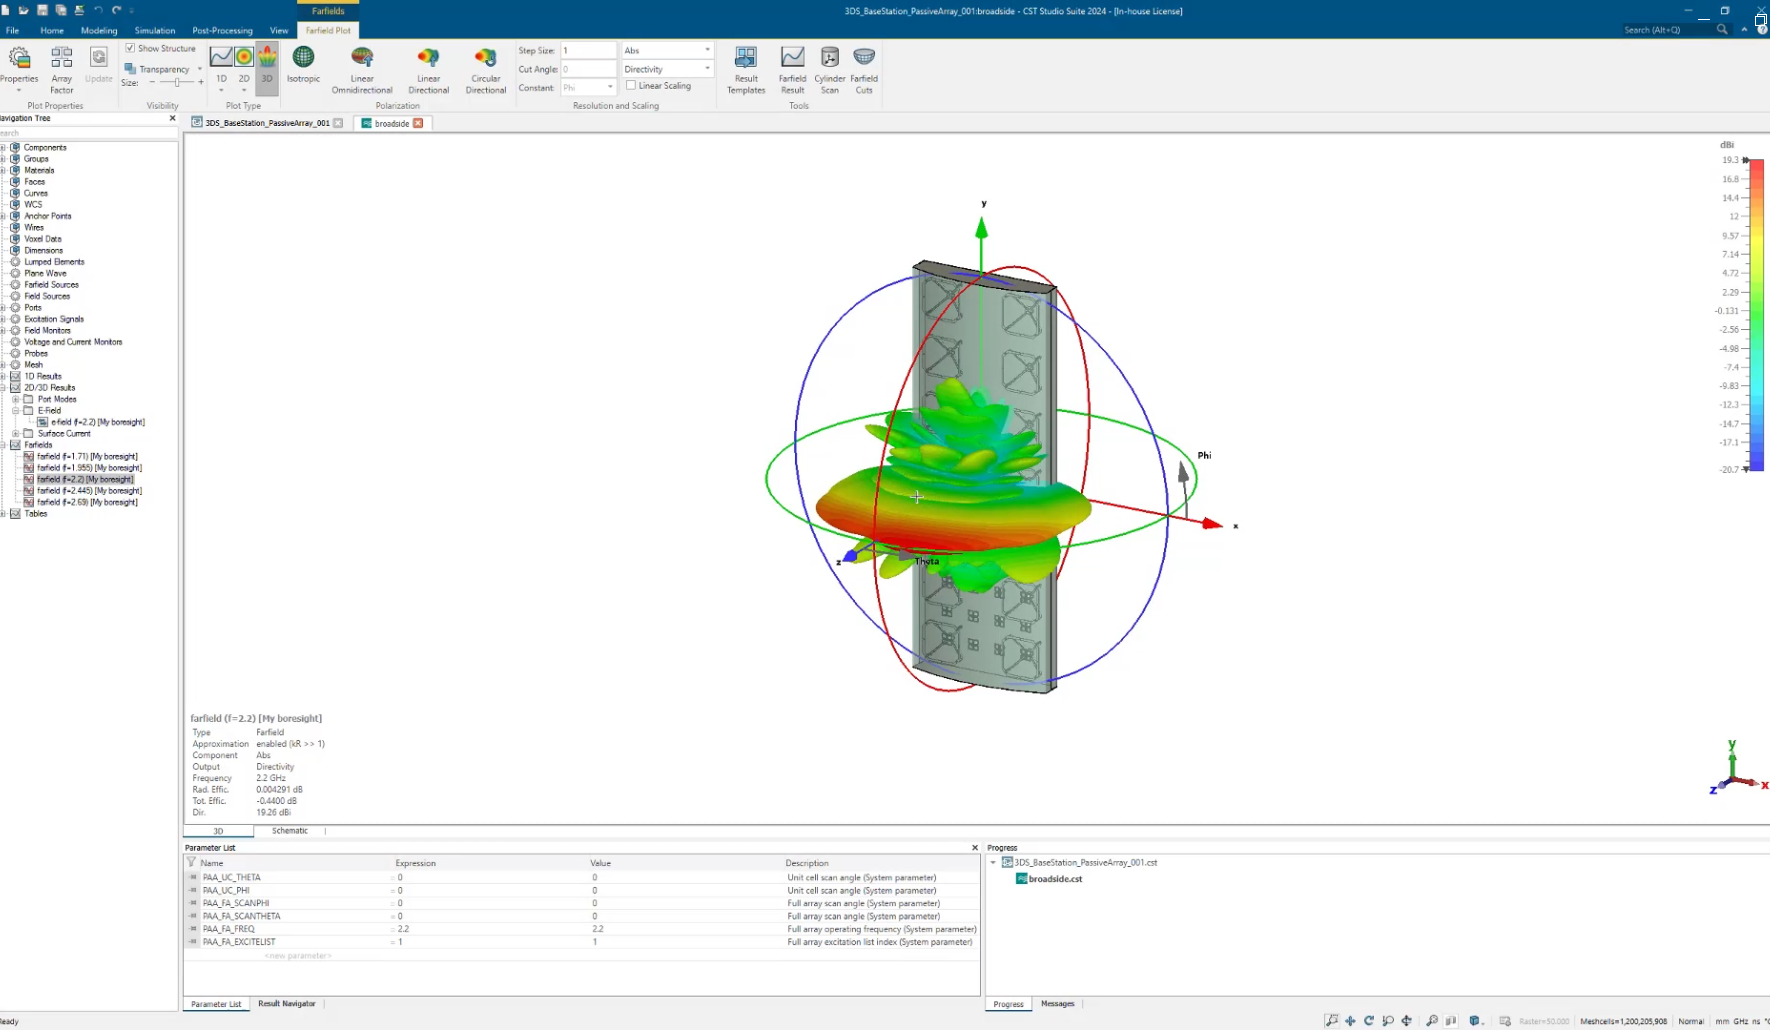This screenshot has width=1770, height=1030.
Task: Open the Farfield Cuts tool
Action: 864,69
